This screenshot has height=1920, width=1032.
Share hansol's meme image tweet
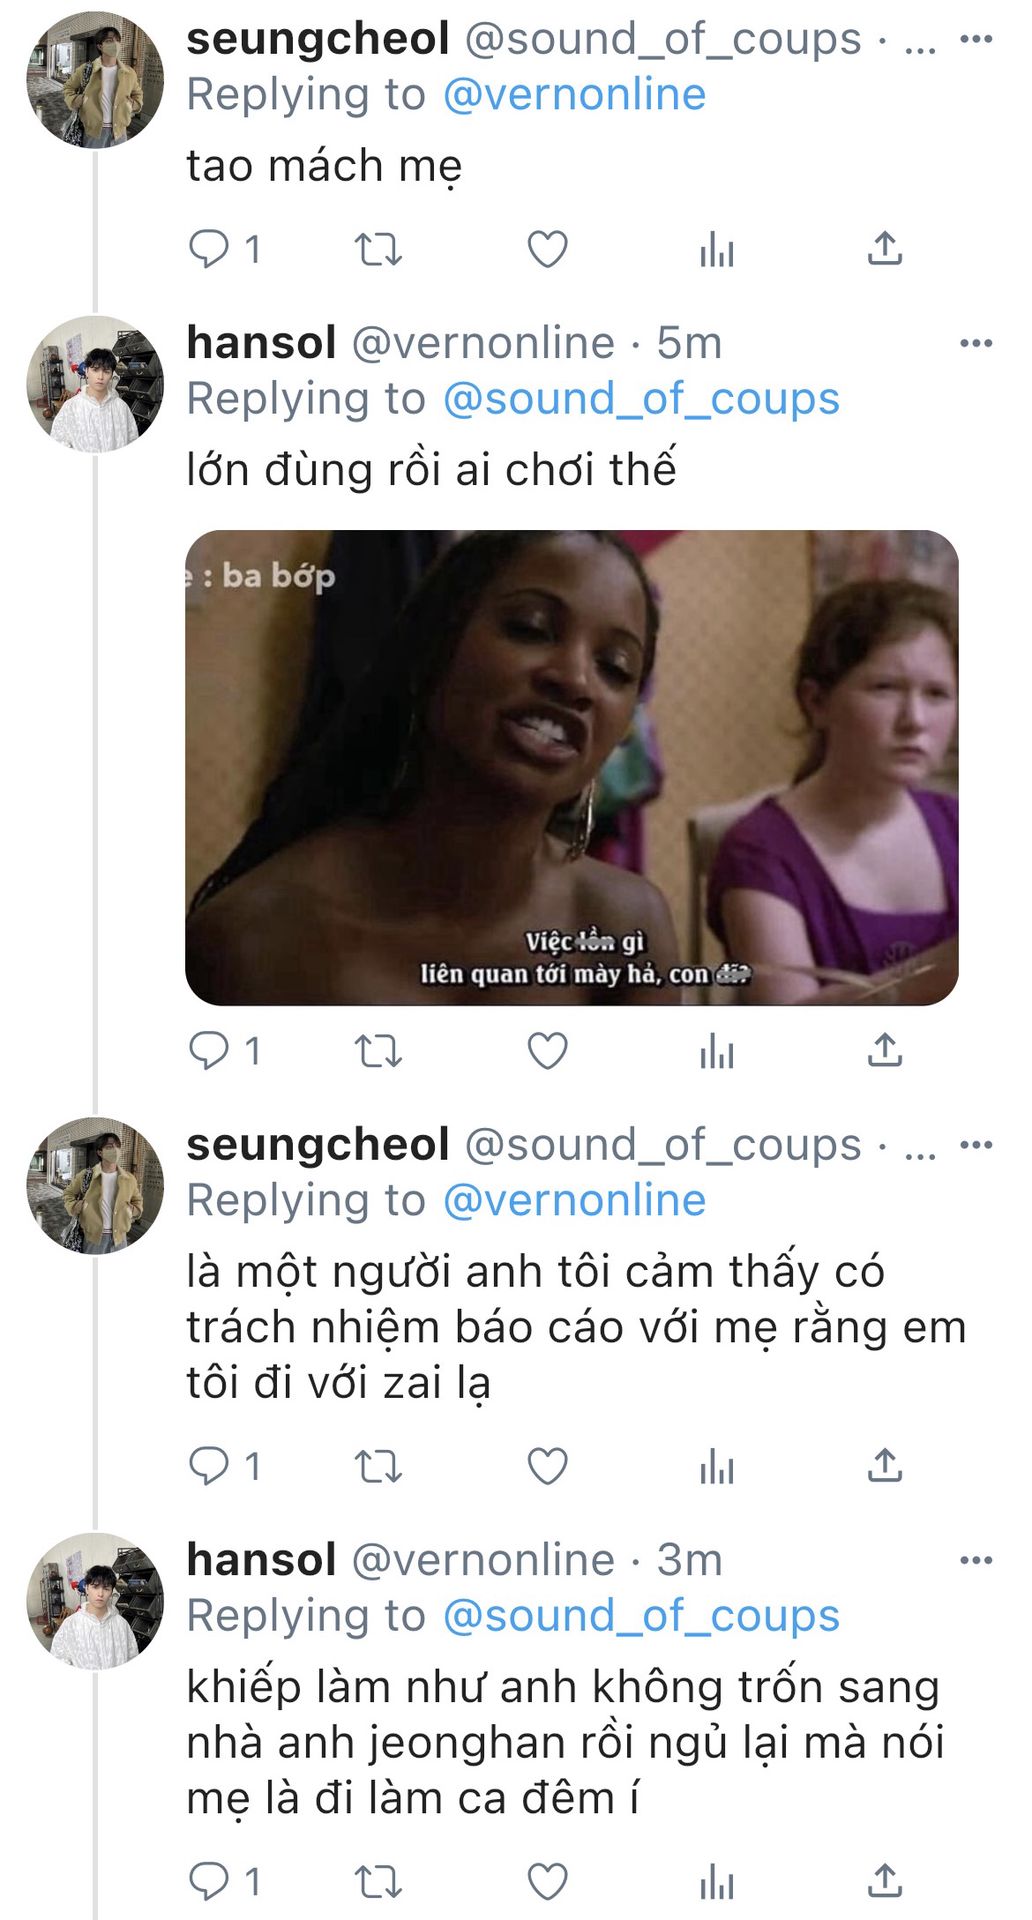(x=884, y=1050)
